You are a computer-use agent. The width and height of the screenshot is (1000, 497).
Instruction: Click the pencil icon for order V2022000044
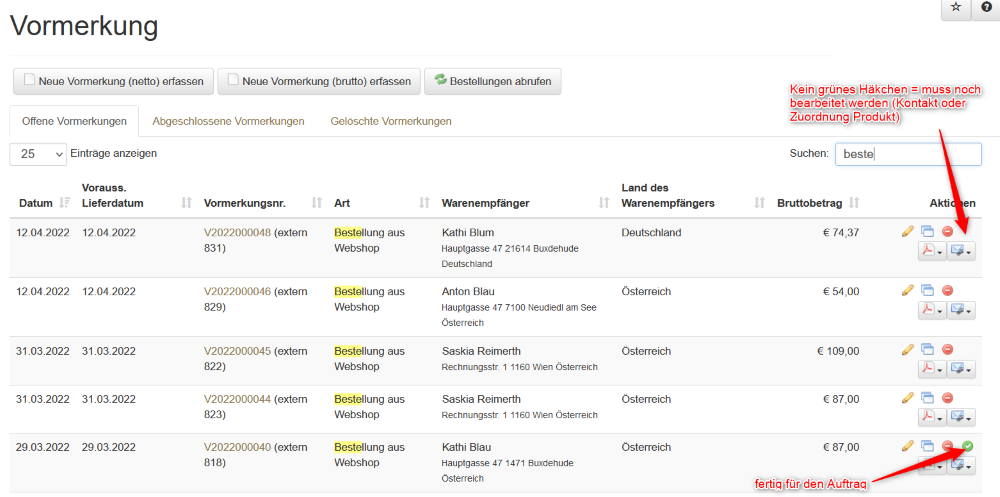pyautogui.click(x=908, y=398)
